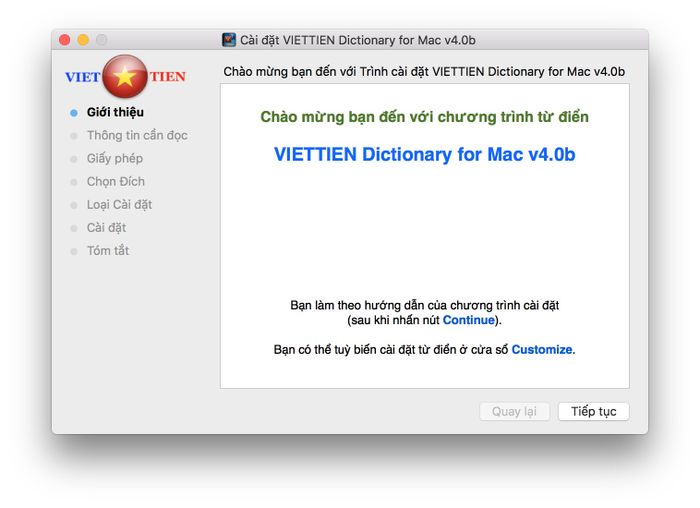Viewport: 700px width, 508px height.
Task: Select the Loại Cài đặt step
Action: tap(119, 204)
